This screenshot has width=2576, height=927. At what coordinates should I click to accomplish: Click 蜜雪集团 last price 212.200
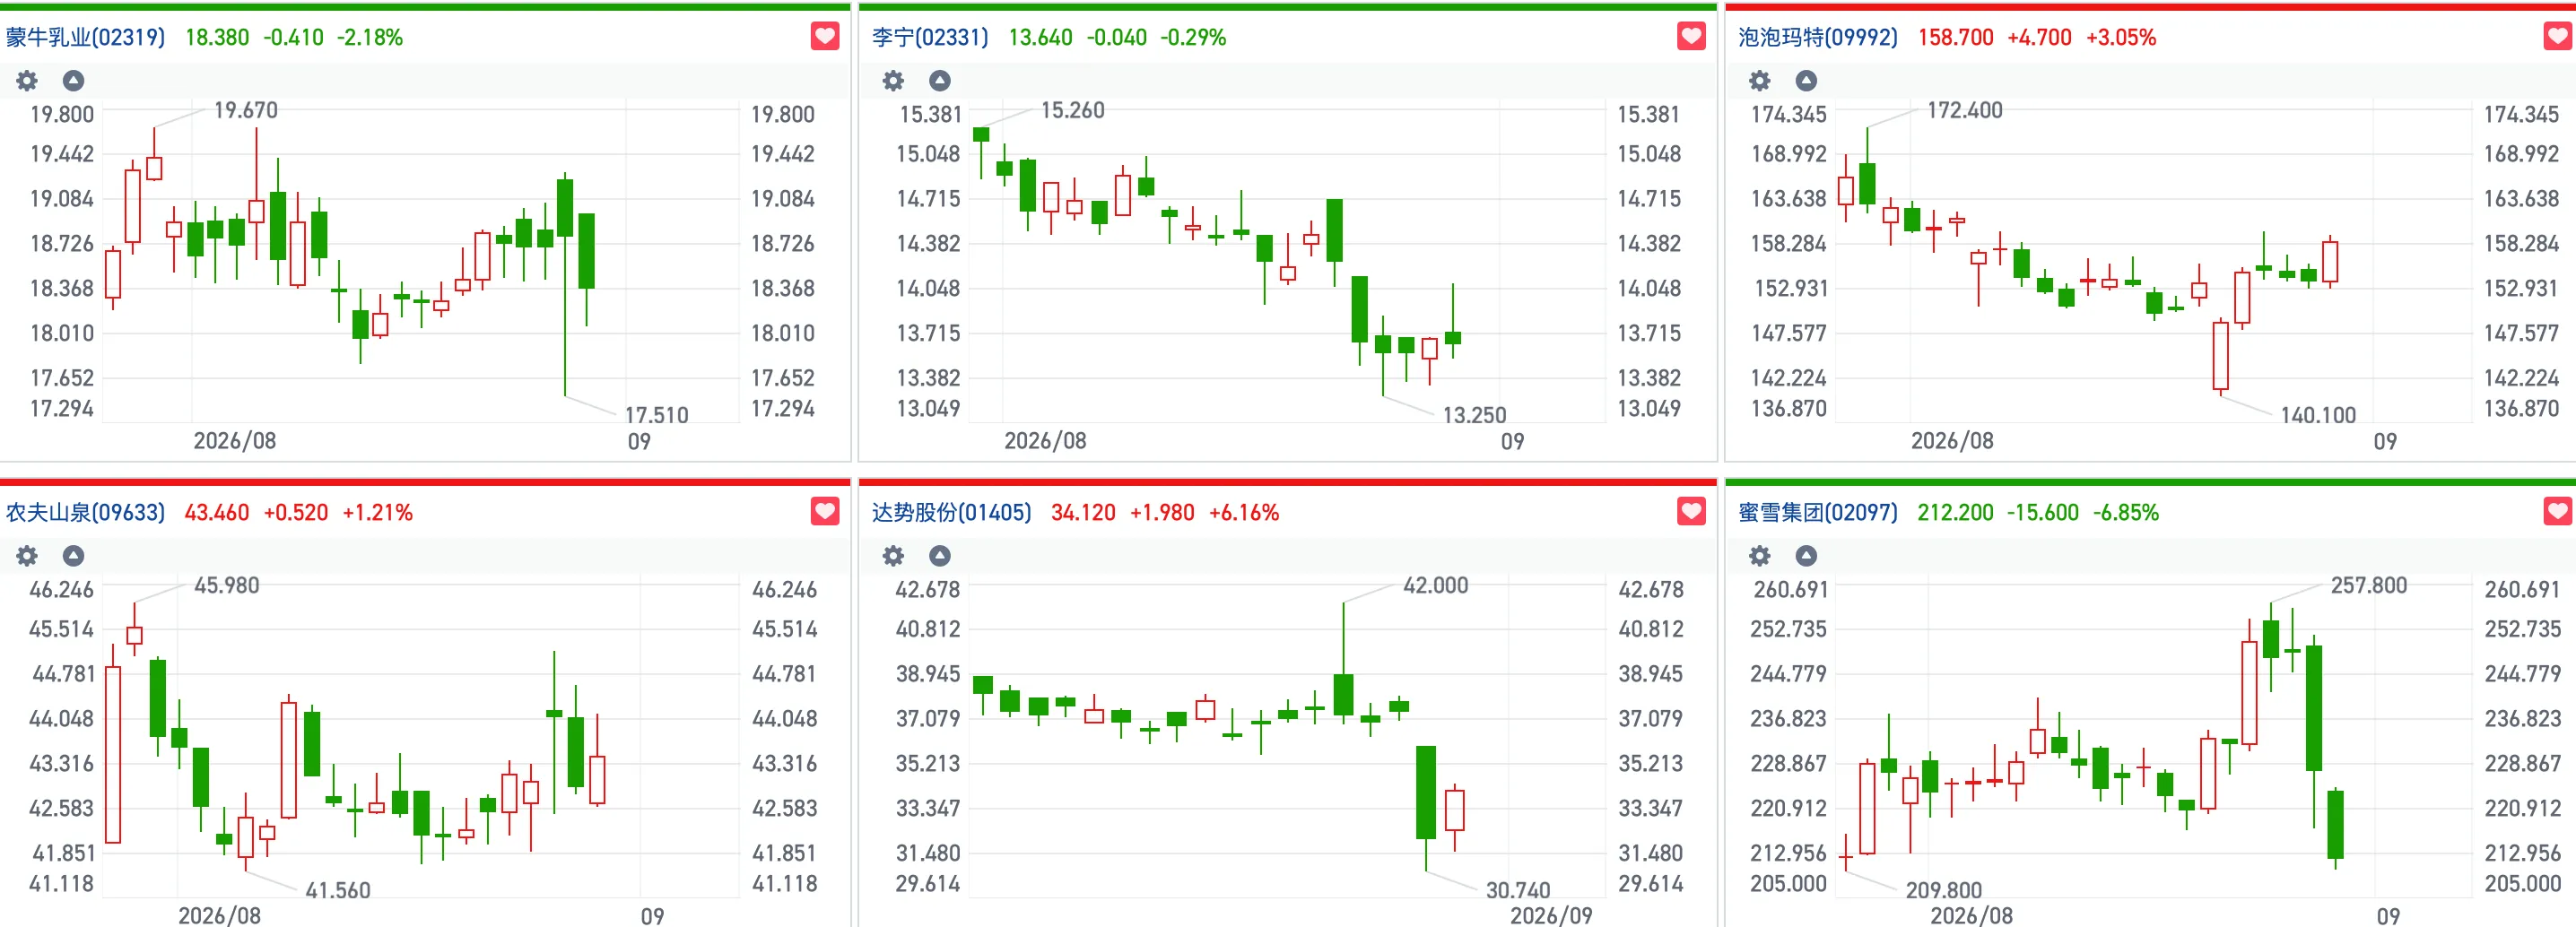pyautogui.click(x=1956, y=513)
